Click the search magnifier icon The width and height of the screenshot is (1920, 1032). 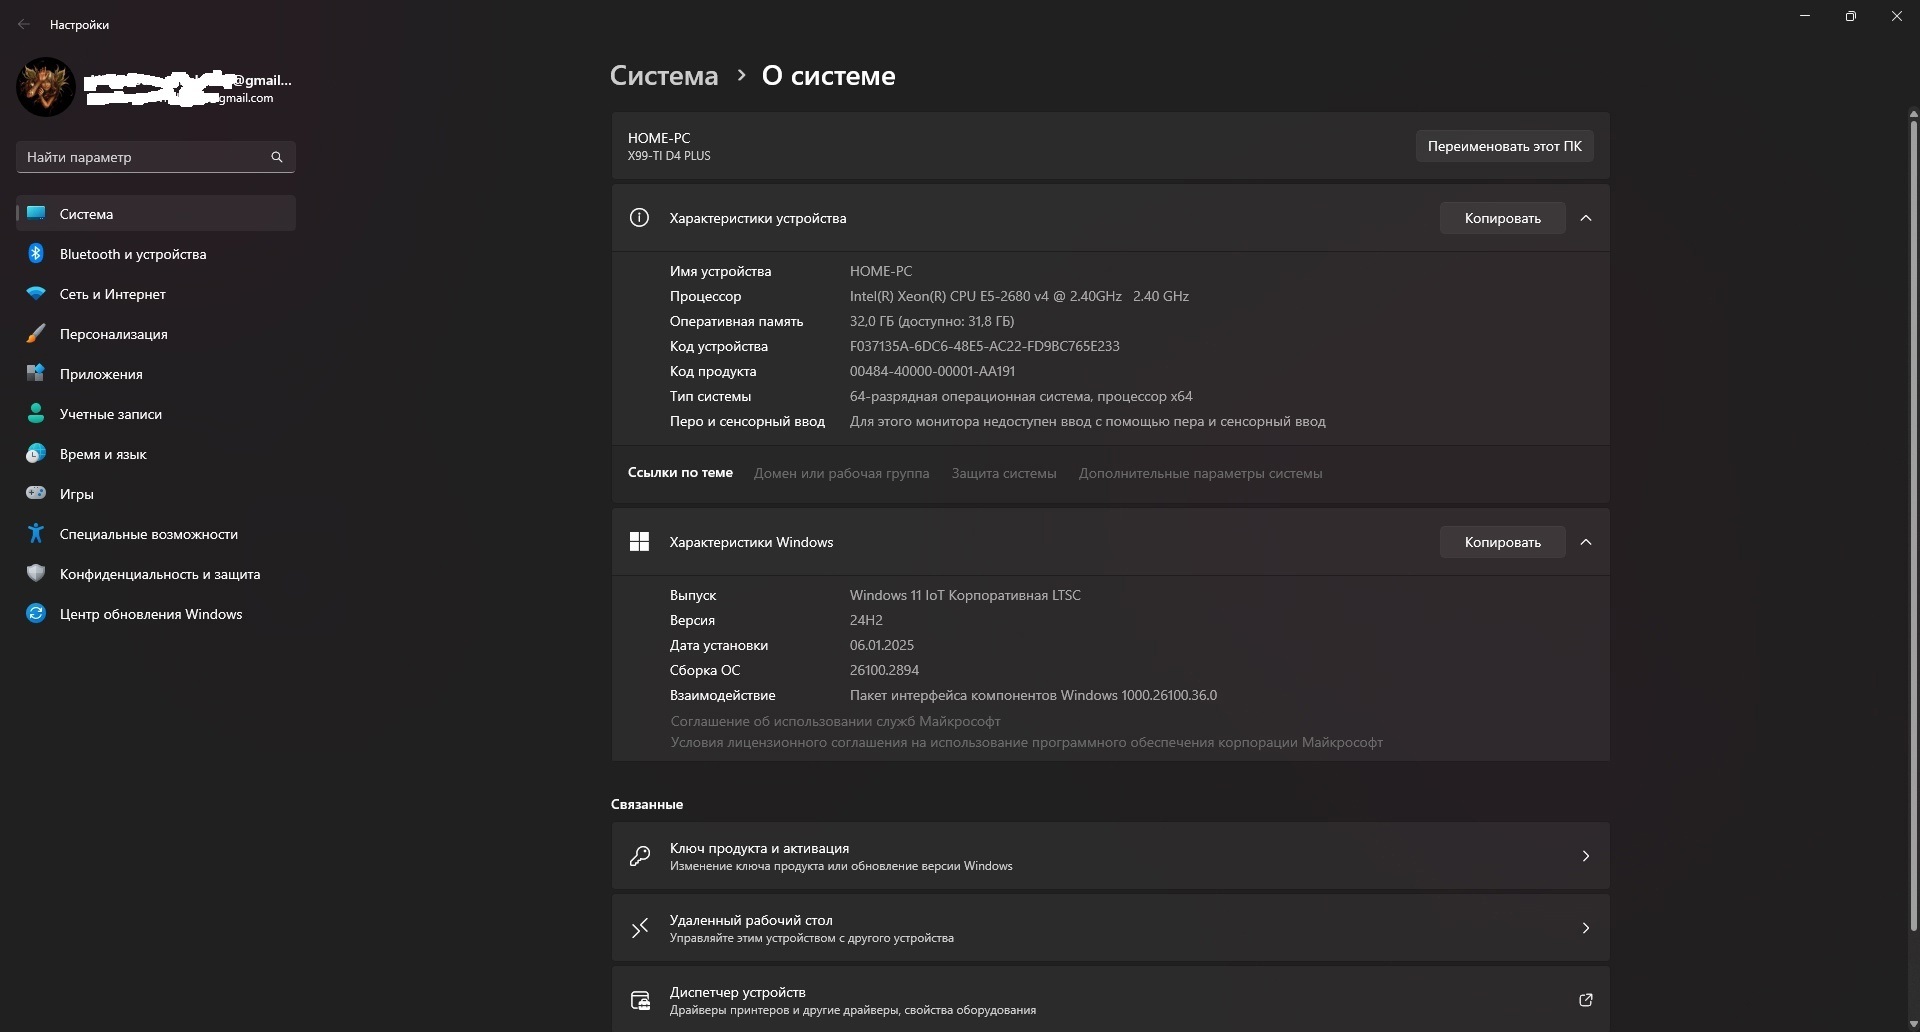(277, 157)
